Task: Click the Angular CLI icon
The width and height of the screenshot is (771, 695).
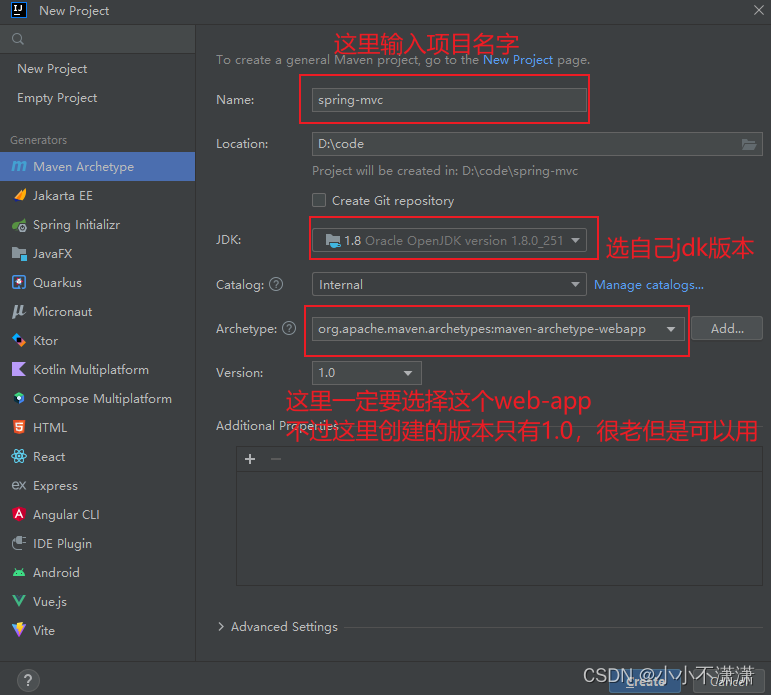Action: 19,514
